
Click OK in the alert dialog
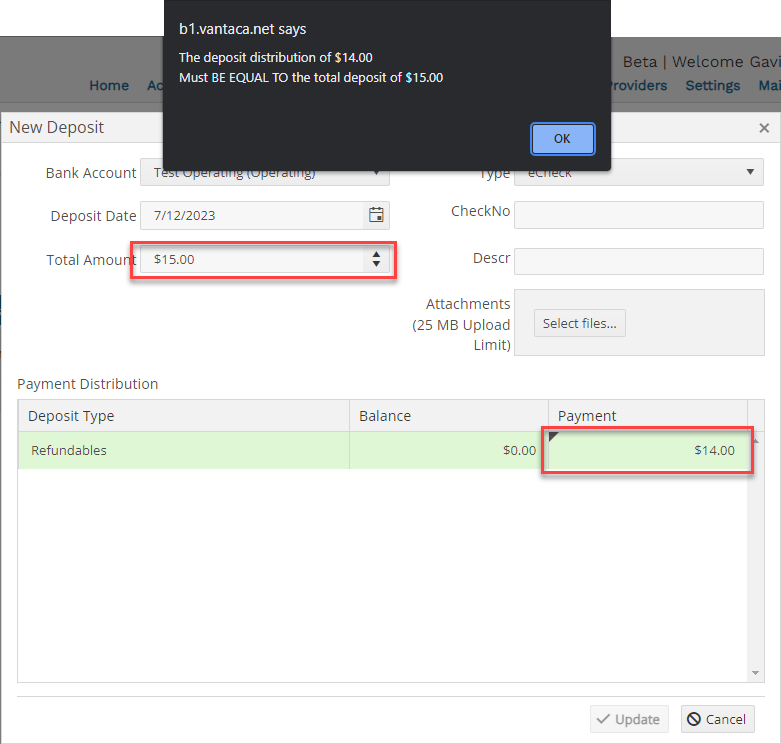pyautogui.click(x=562, y=138)
